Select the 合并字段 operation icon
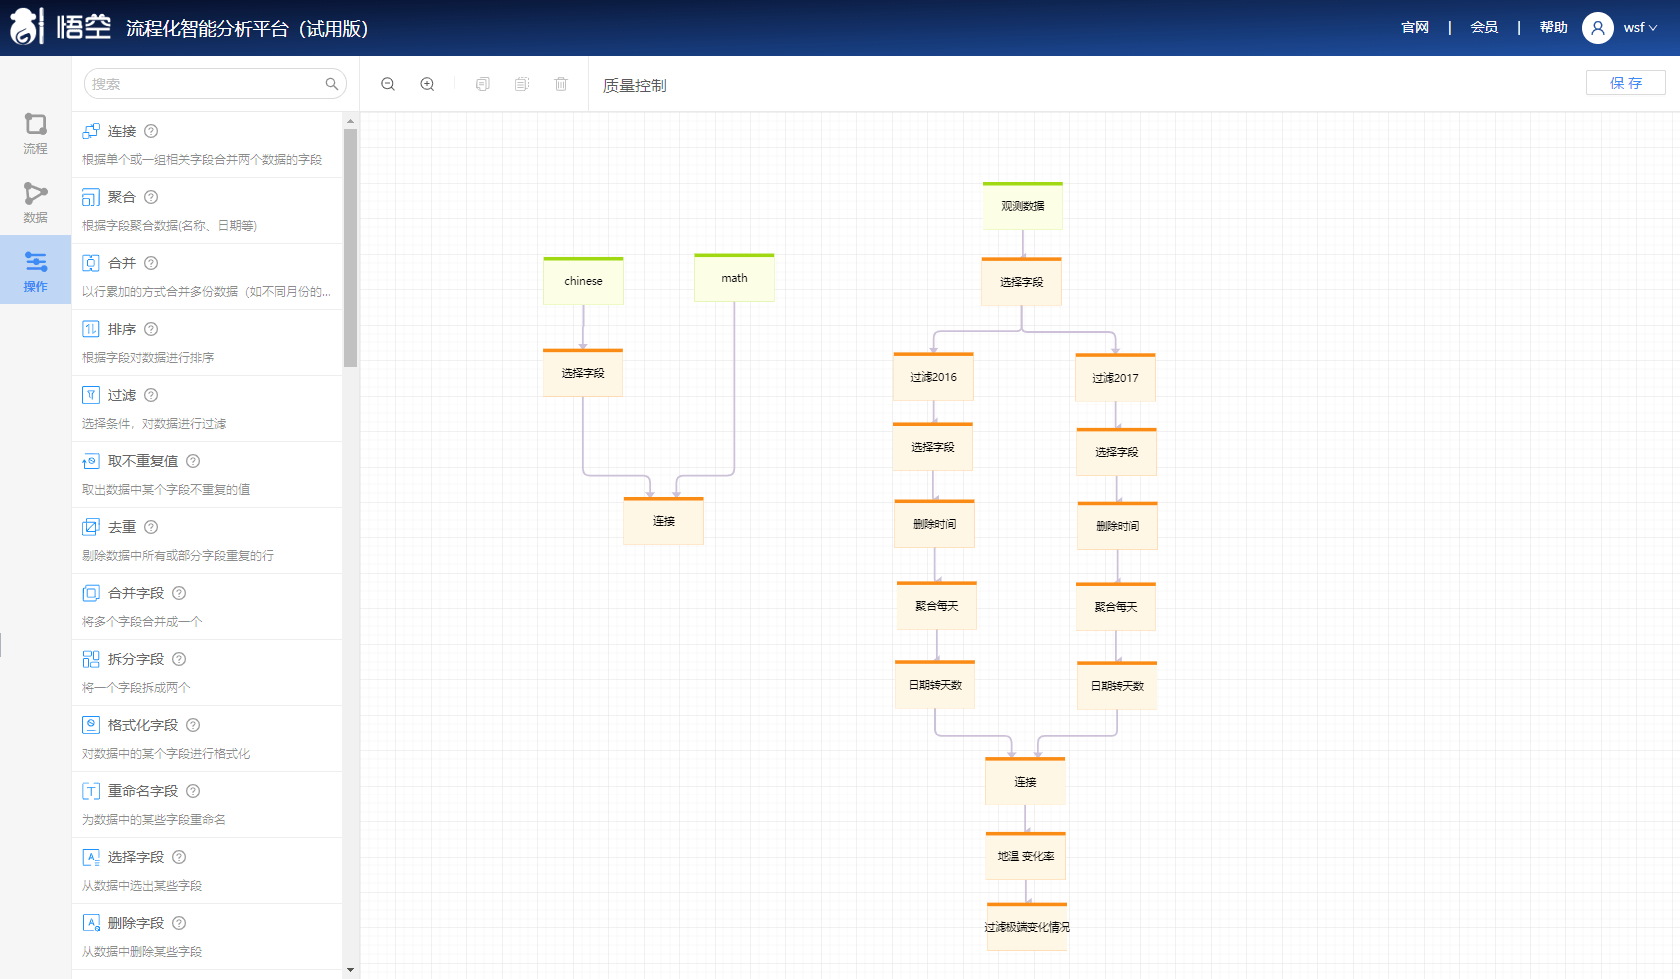The image size is (1680, 979). point(91,593)
